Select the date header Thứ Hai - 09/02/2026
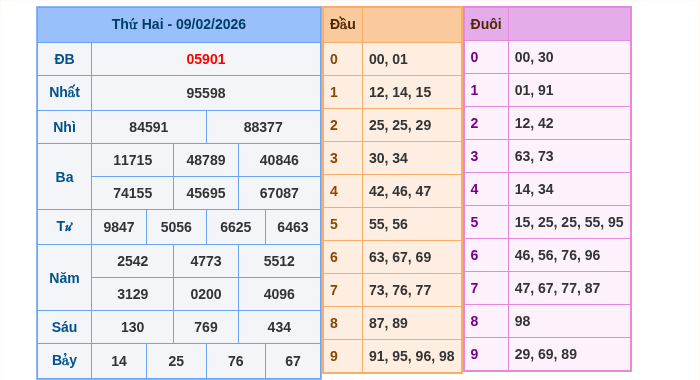 tap(179, 24)
